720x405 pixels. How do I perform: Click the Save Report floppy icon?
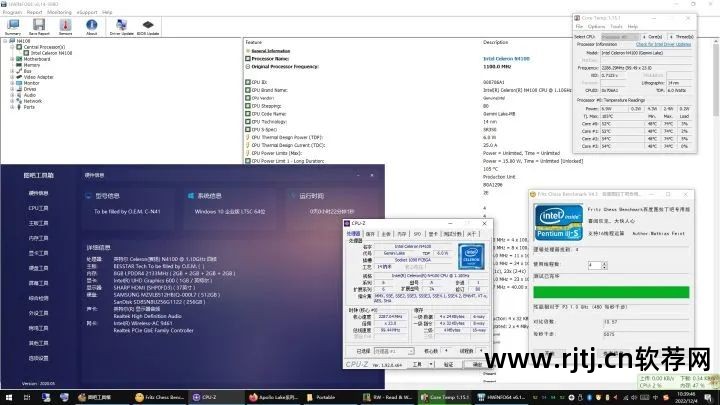coord(39,27)
